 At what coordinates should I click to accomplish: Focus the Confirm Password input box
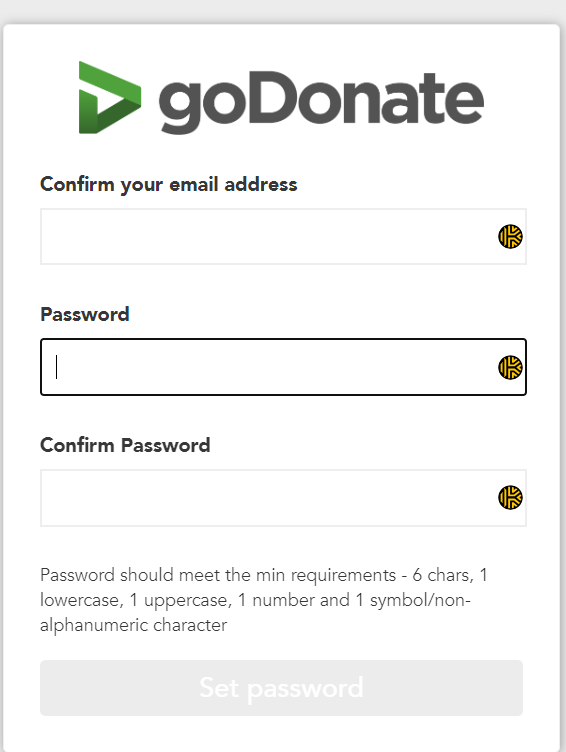click(283, 498)
